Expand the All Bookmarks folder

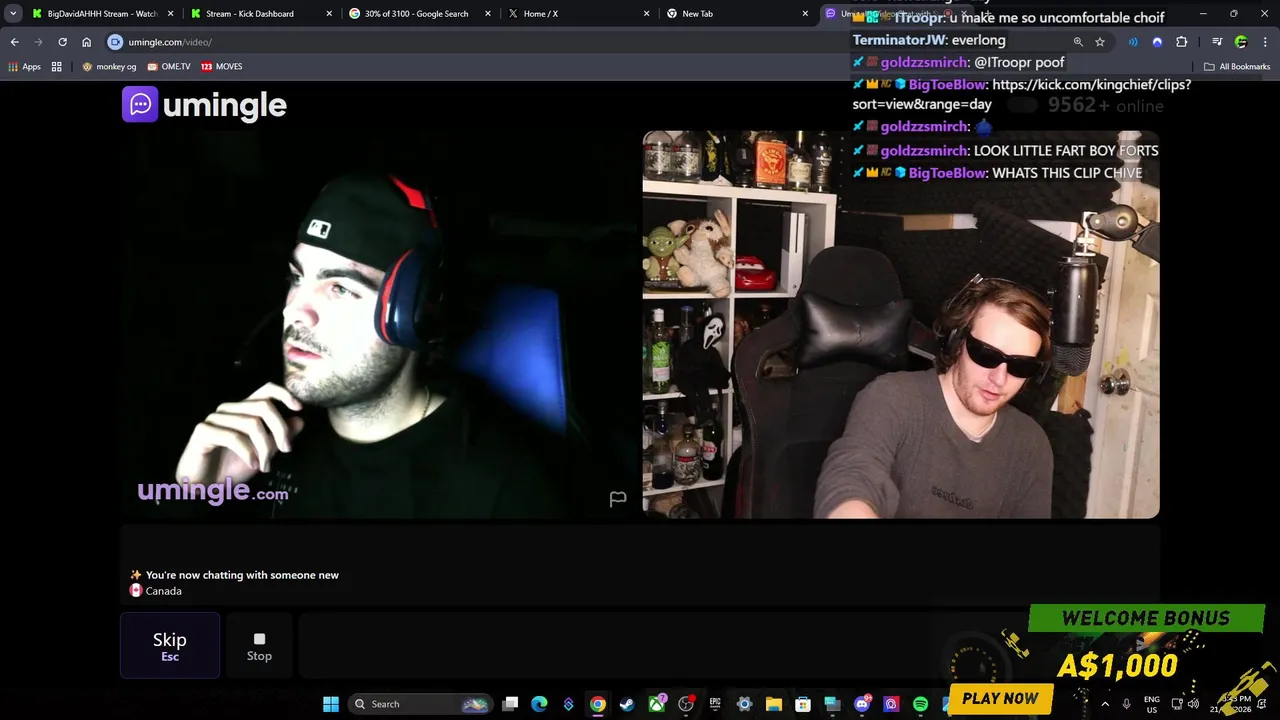point(1237,67)
